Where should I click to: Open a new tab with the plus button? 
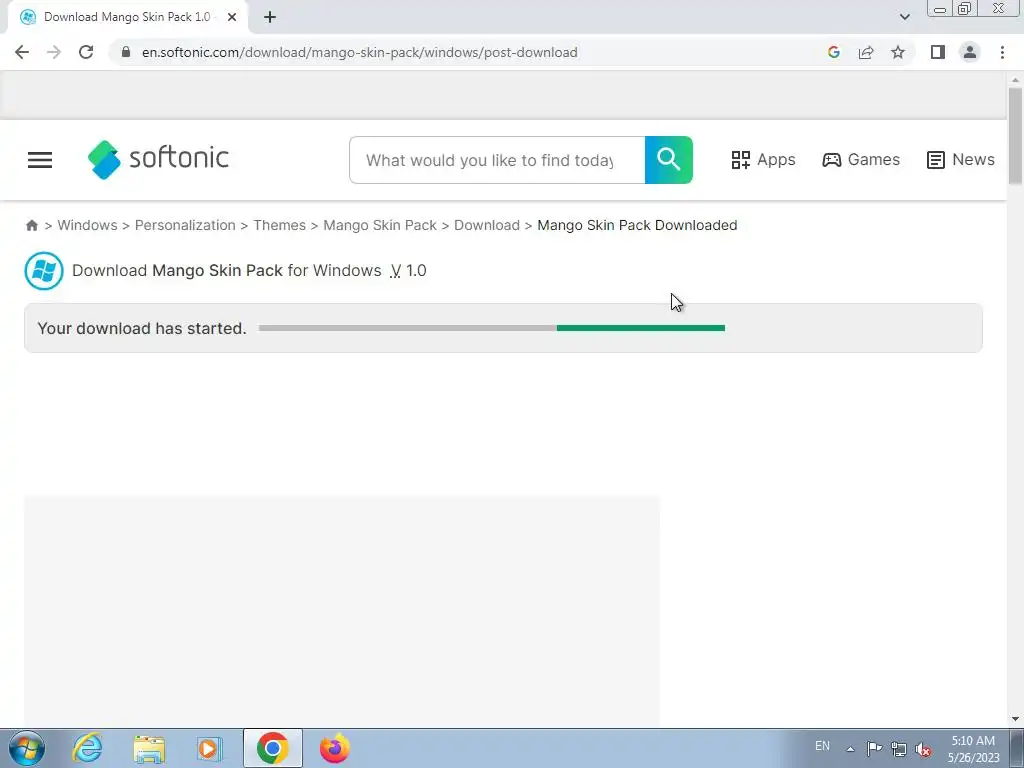click(x=270, y=17)
